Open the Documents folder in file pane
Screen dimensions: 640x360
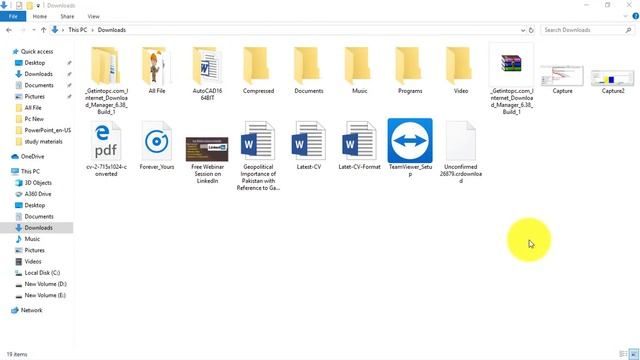pyautogui.click(x=309, y=67)
